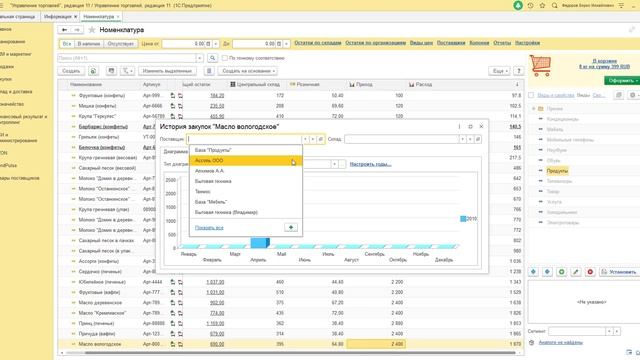The image size is (640, 360).
Task: Expand the Сегмент dropdown arrow
Action: coord(609,331)
